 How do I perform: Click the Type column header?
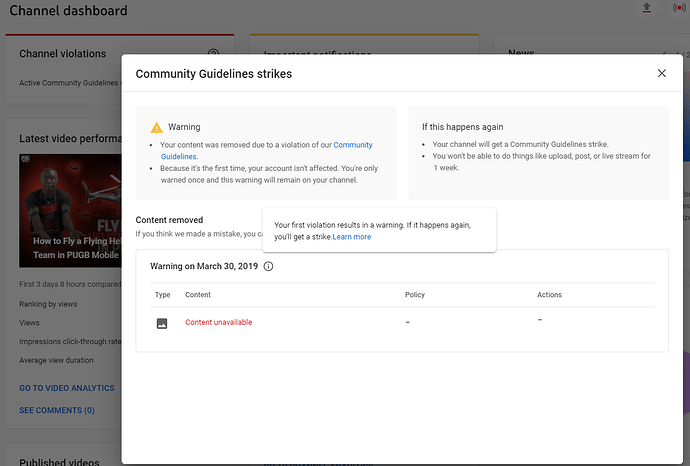coord(162,295)
